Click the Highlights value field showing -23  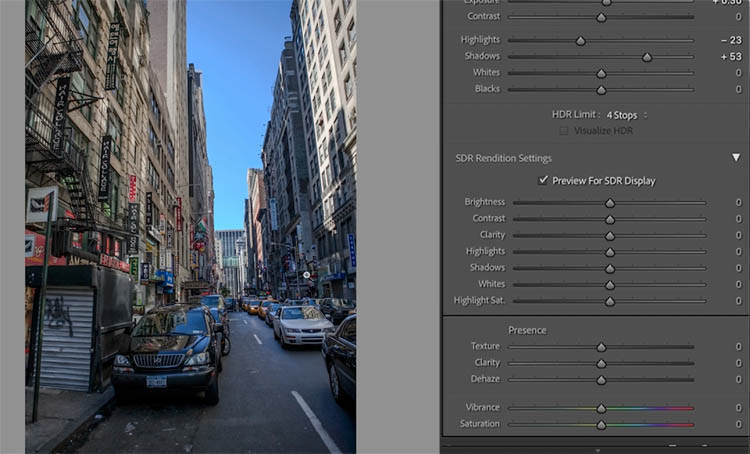tap(730, 41)
